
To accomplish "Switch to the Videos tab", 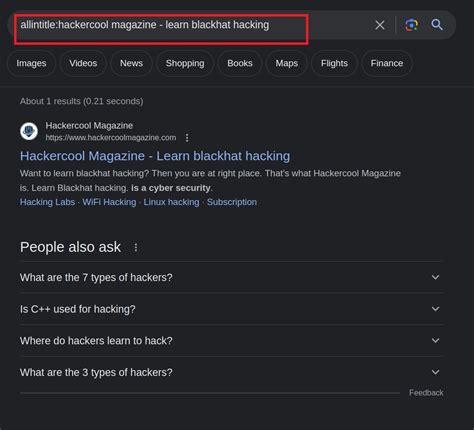I will pos(83,63).
